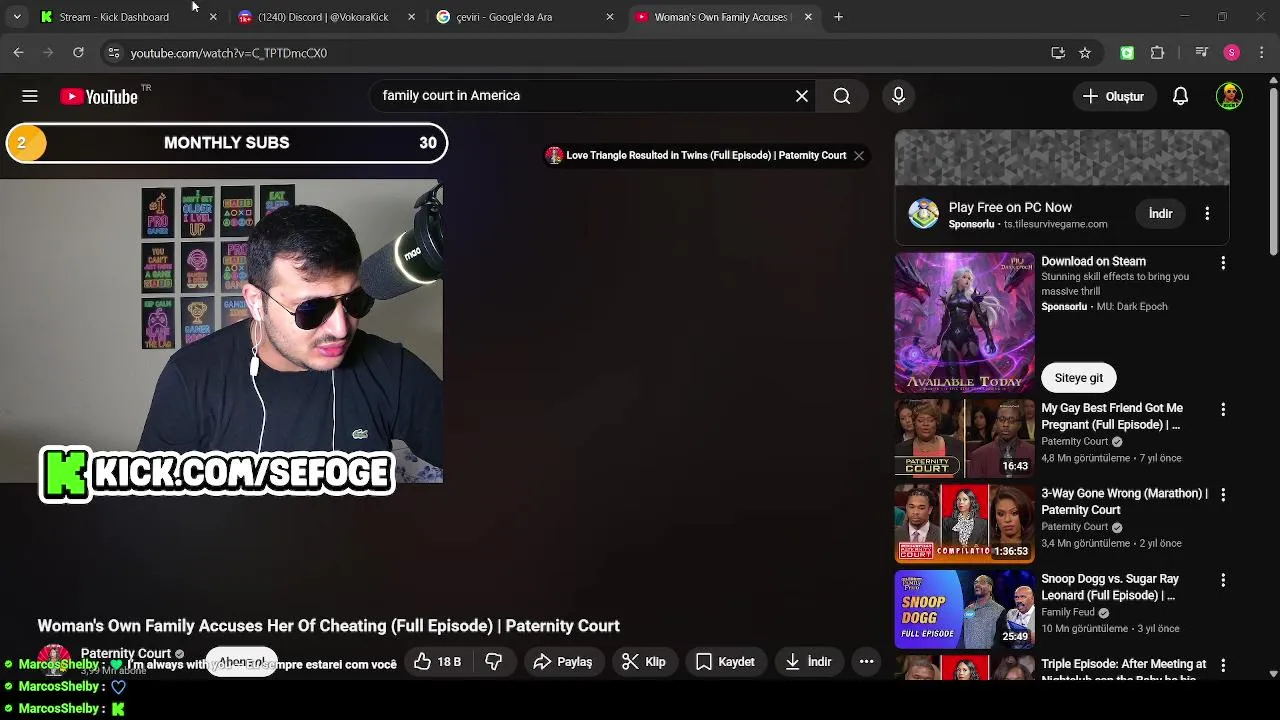Open Paternity Court channel avatar
This screenshot has height=720, width=1280.
tap(54, 661)
